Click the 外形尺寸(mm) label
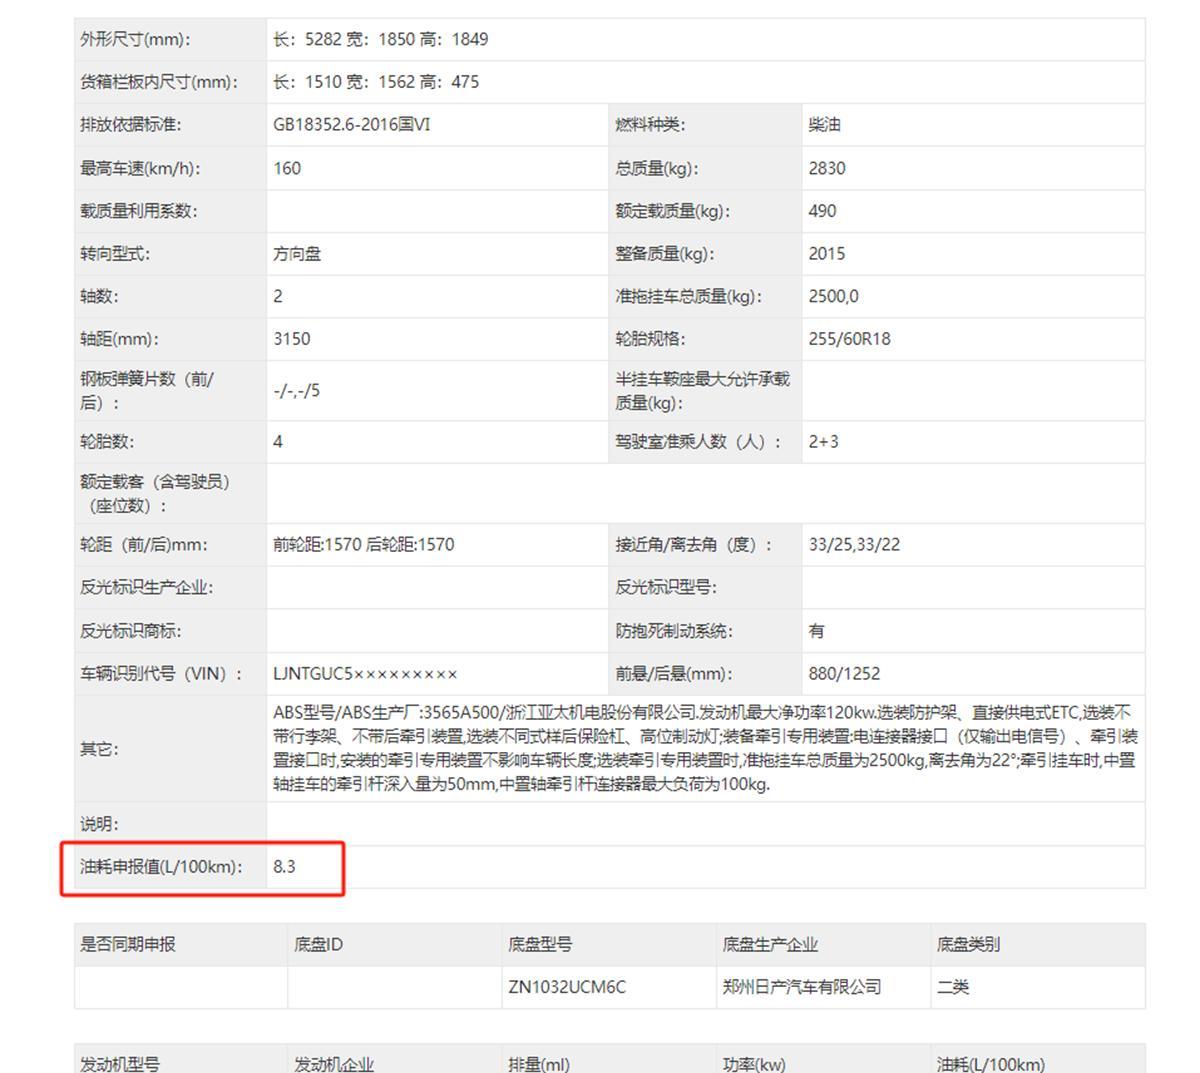Viewport: 1200px width, 1073px height. pos(135,40)
